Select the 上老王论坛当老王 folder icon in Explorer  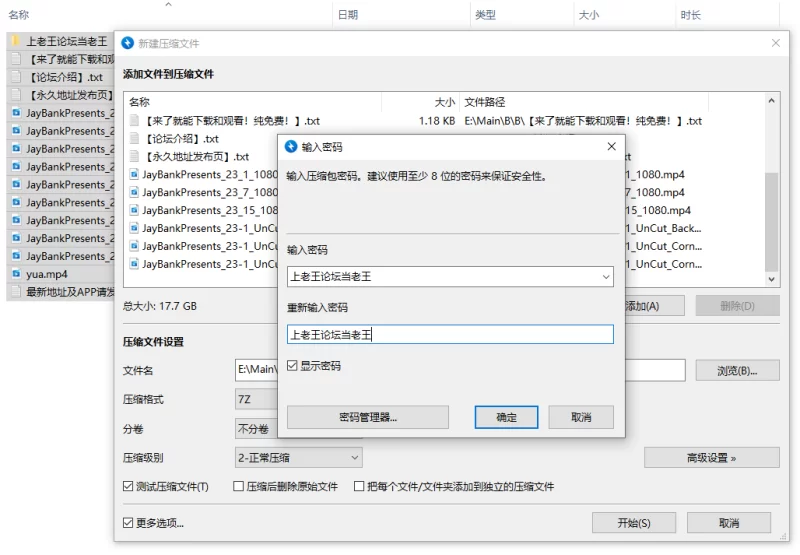pyautogui.click(x=16, y=41)
